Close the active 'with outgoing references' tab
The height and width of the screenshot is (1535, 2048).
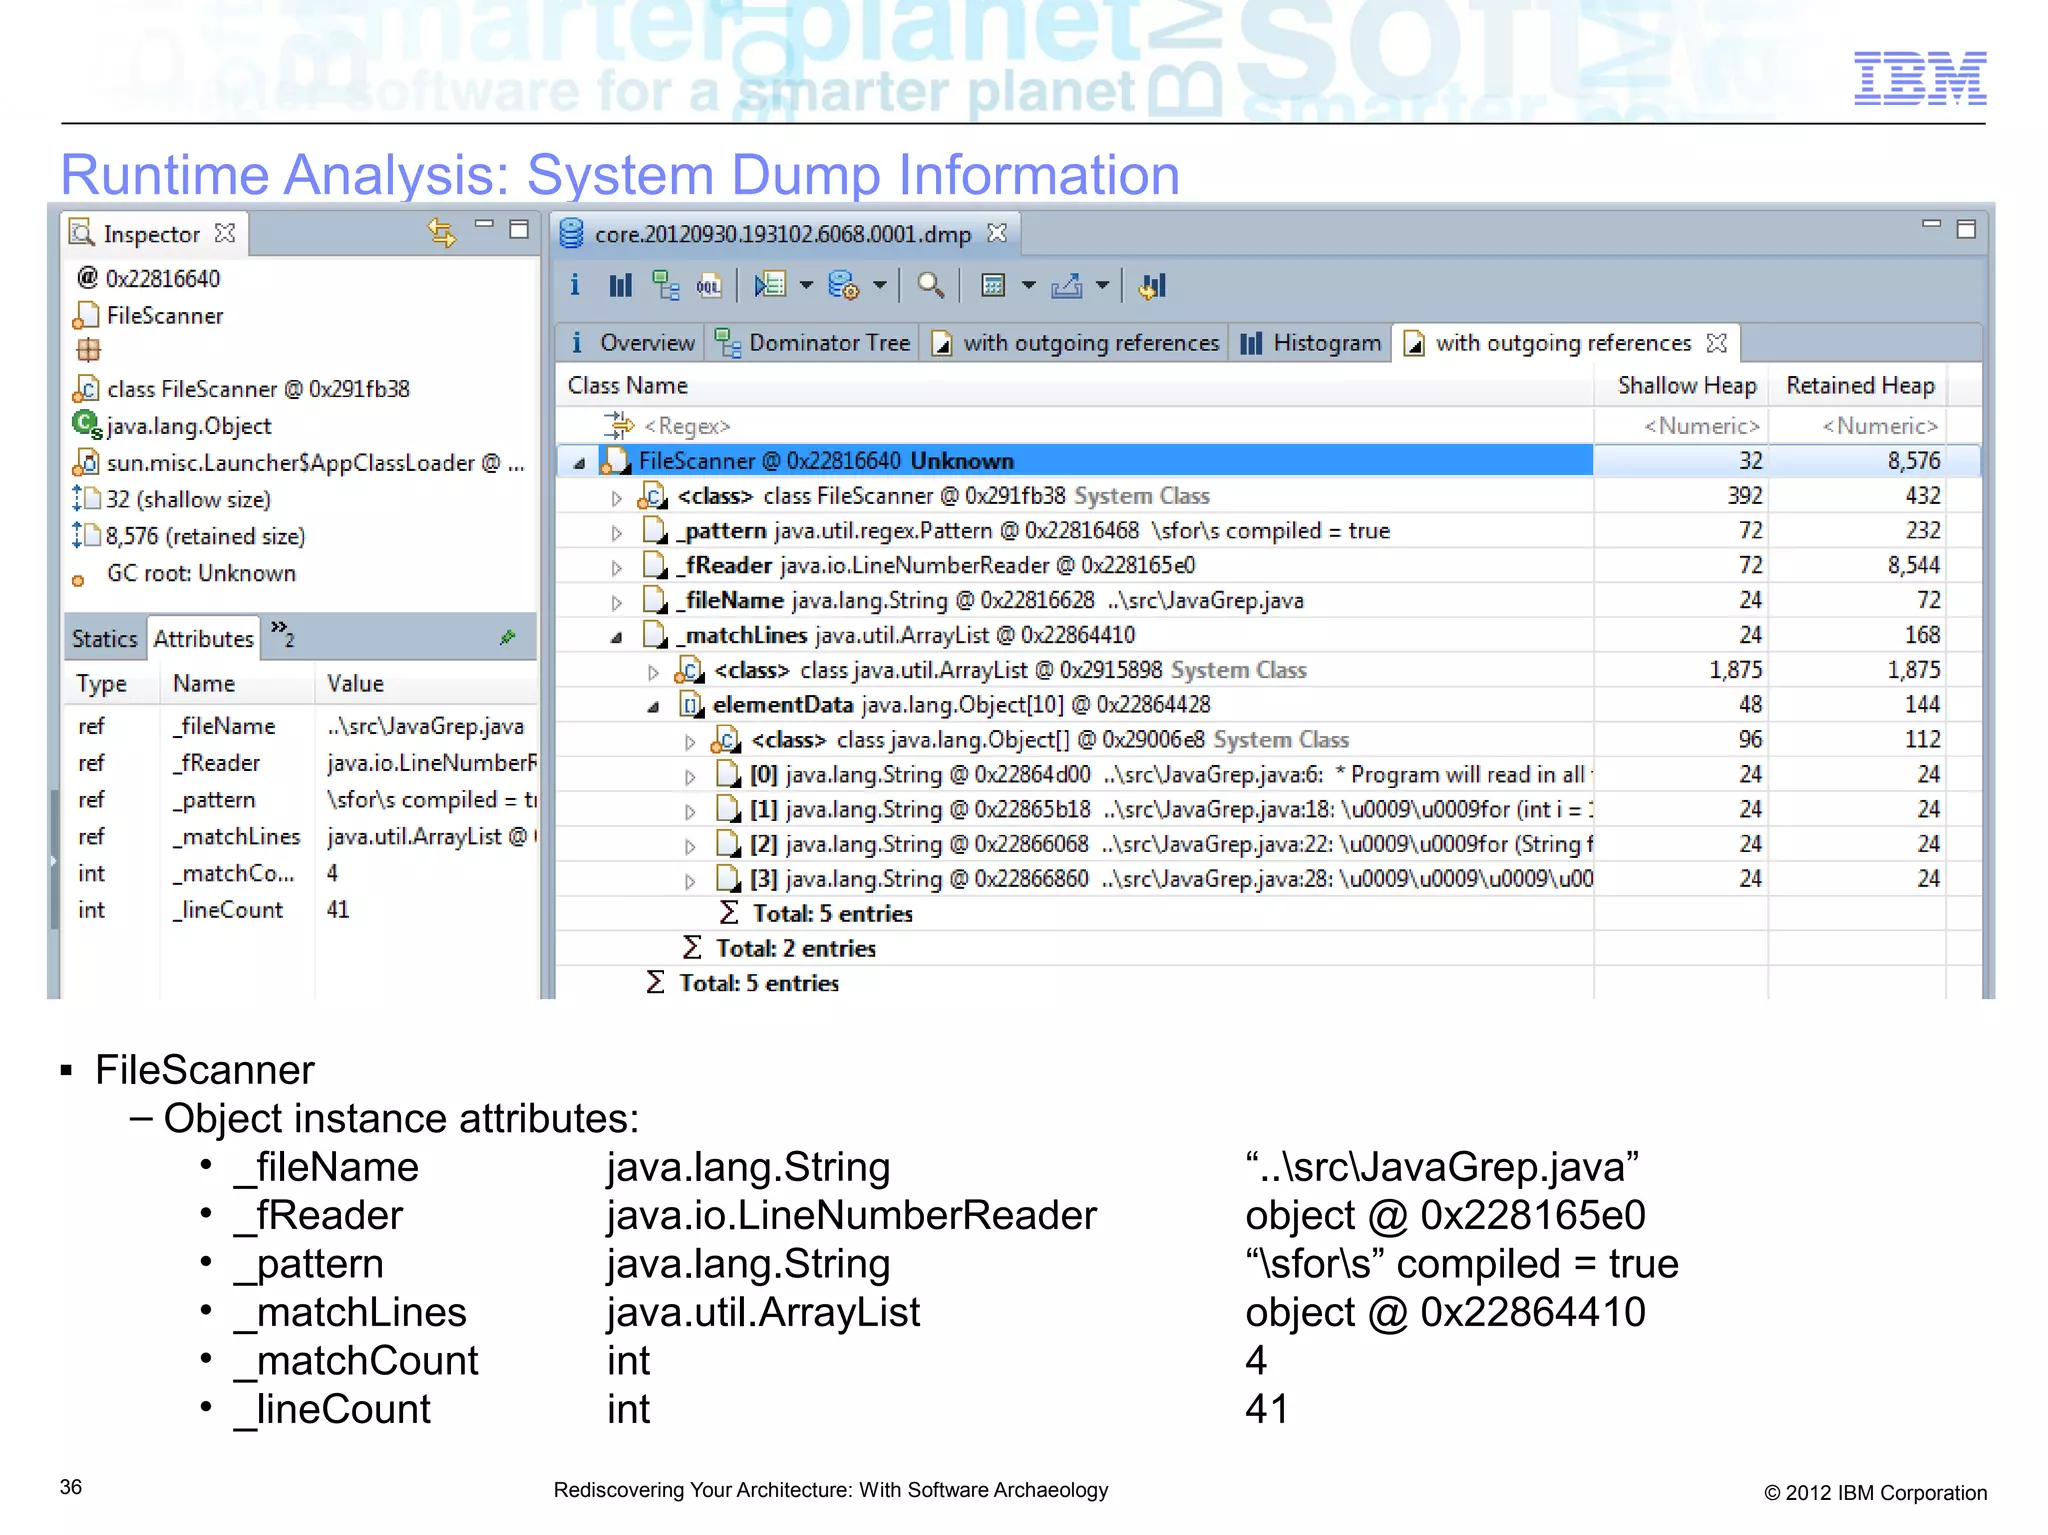tap(1717, 343)
